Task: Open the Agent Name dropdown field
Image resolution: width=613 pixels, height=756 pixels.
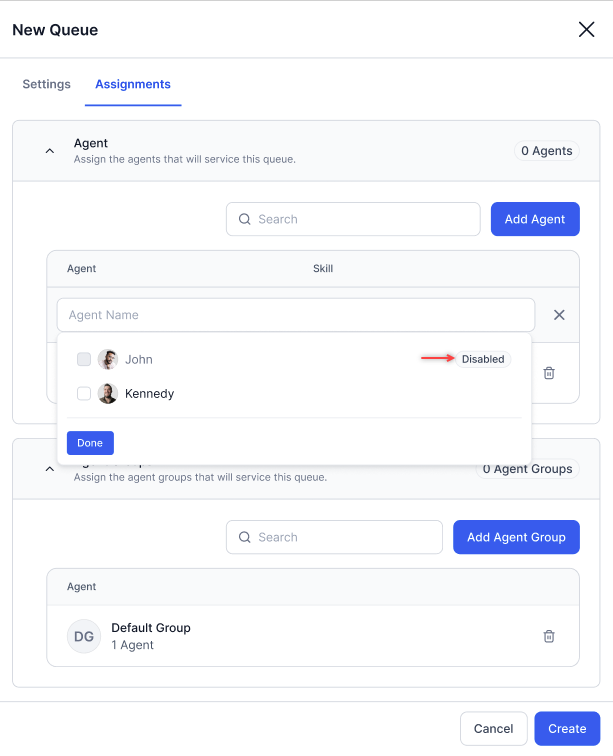Action: [296, 315]
